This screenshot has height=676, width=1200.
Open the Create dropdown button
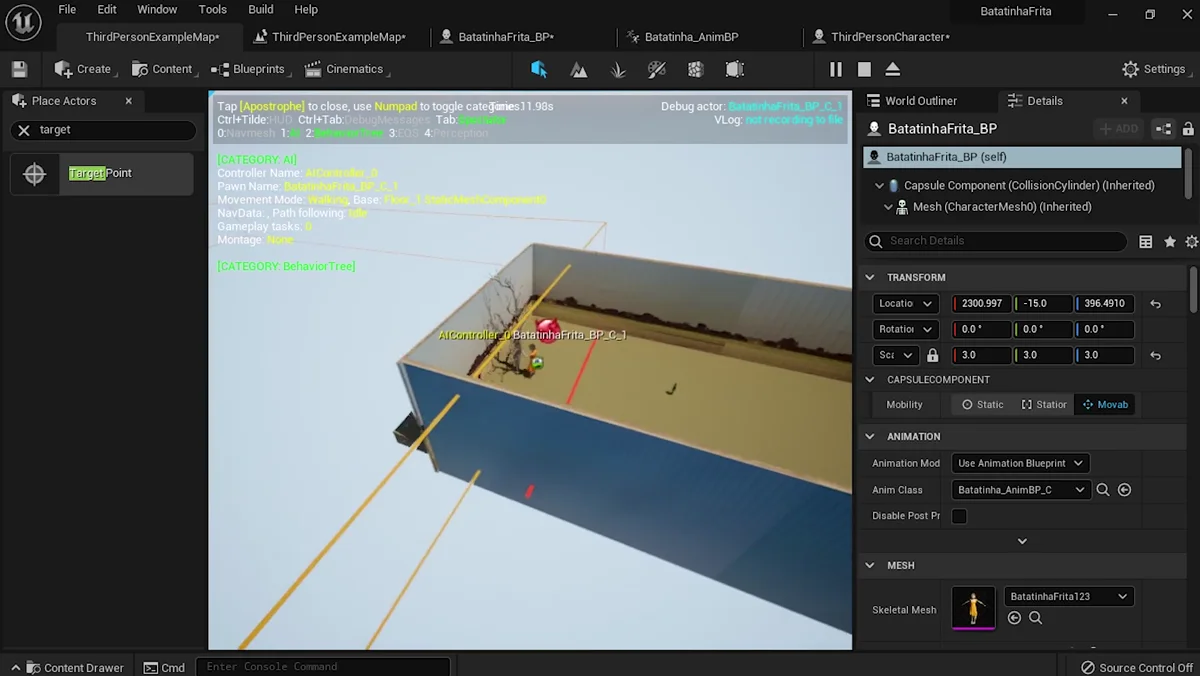coord(84,69)
